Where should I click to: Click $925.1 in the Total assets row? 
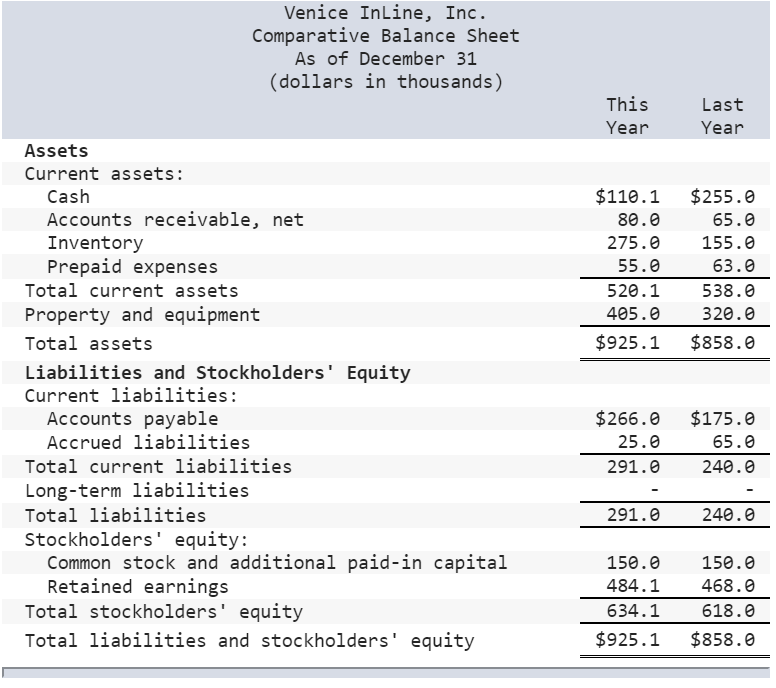pyautogui.click(x=627, y=343)
